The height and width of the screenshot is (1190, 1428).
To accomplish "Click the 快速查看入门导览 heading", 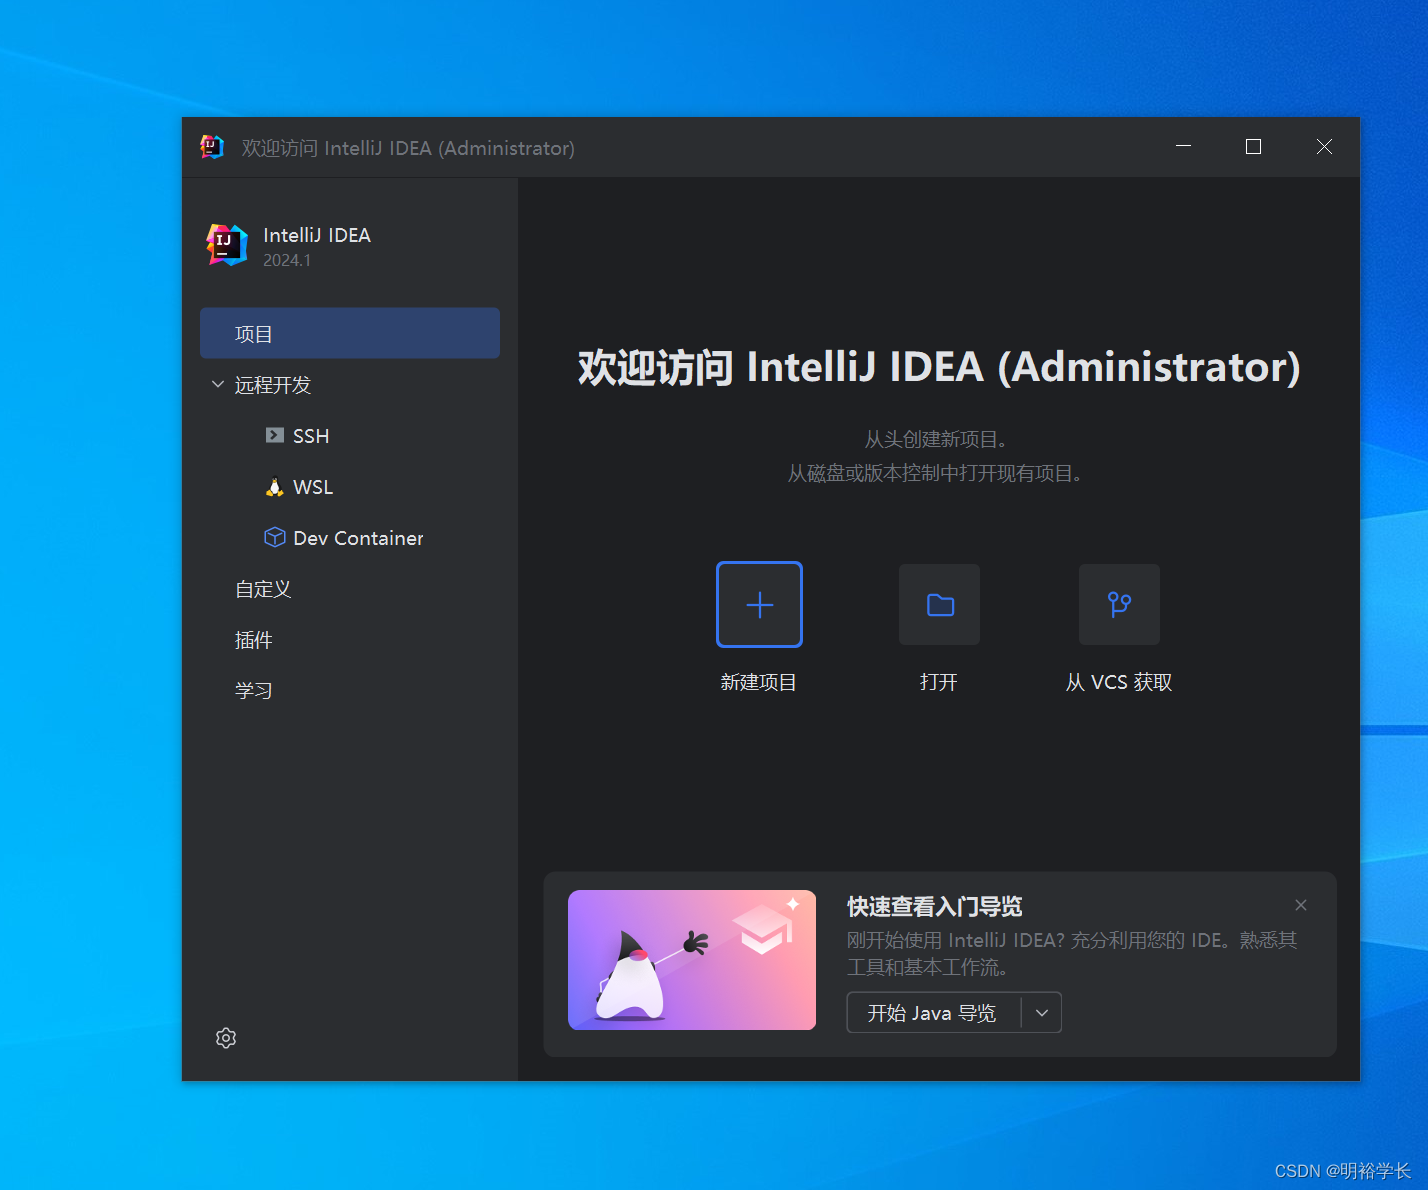I will click(x=935, y=907).
